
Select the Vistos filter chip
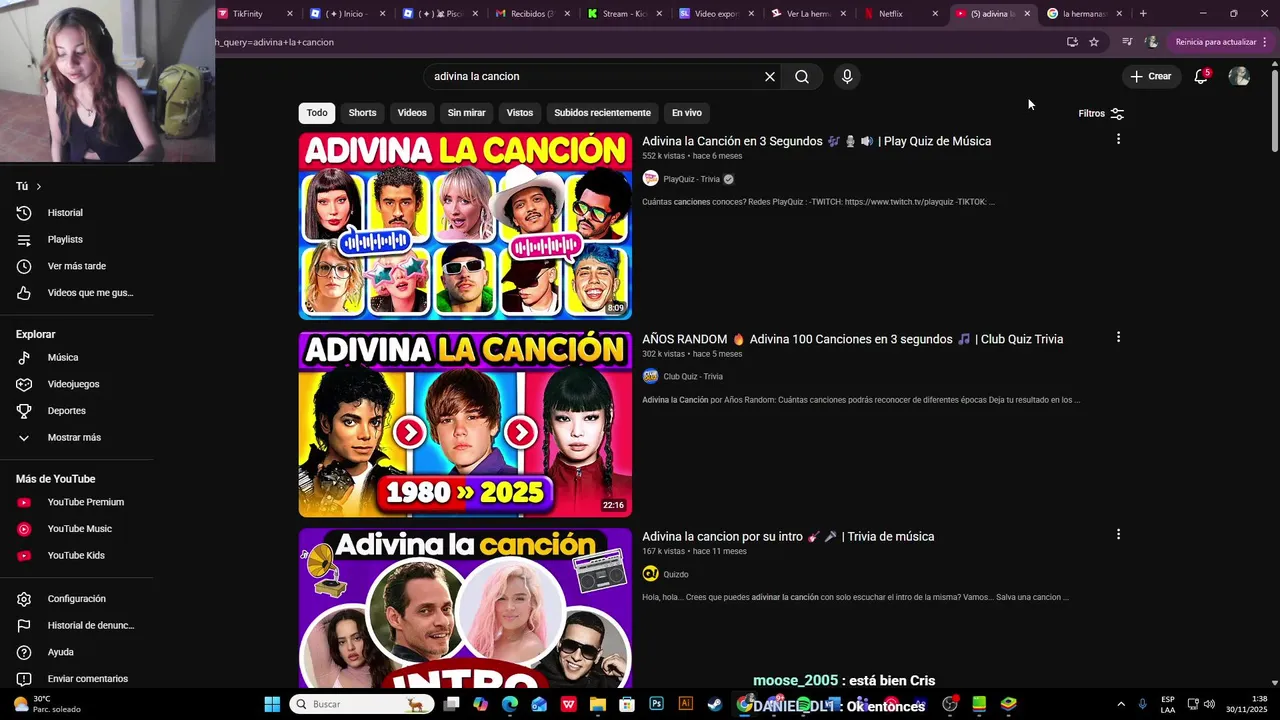click(x=520, y=113)
